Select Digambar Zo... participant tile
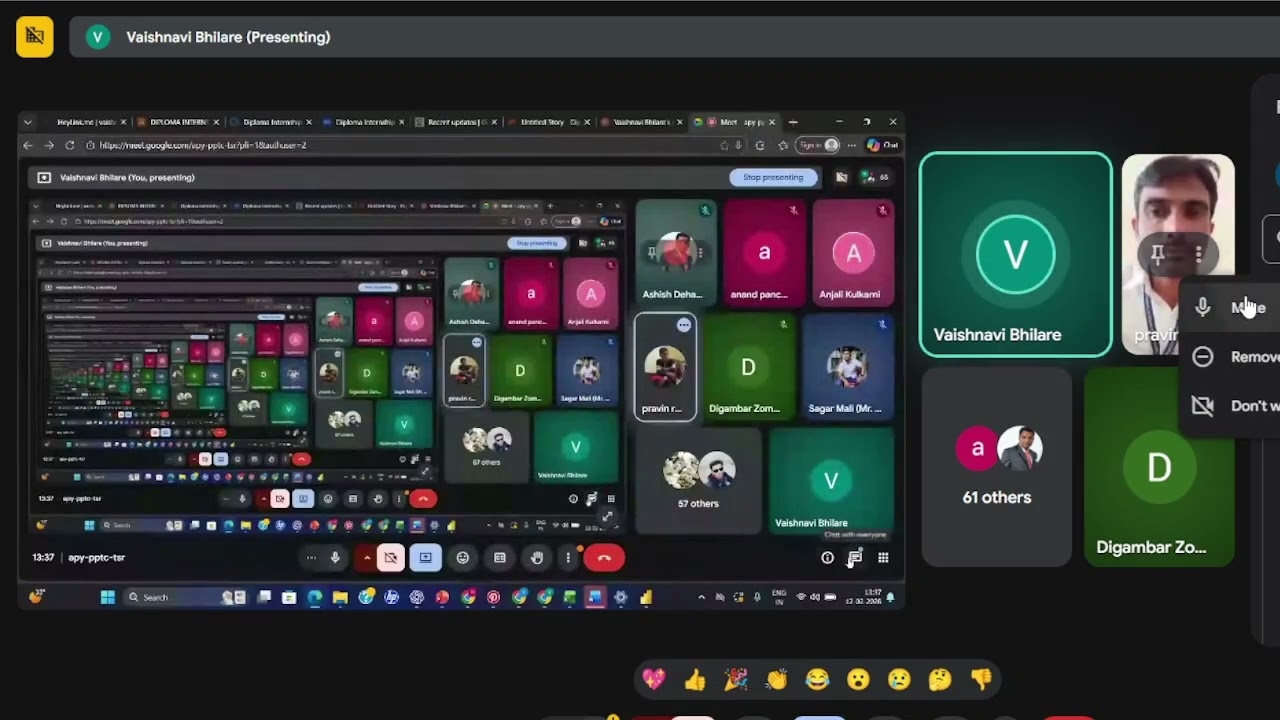This screenshot has width=1280, height=720. point(1159,466)
